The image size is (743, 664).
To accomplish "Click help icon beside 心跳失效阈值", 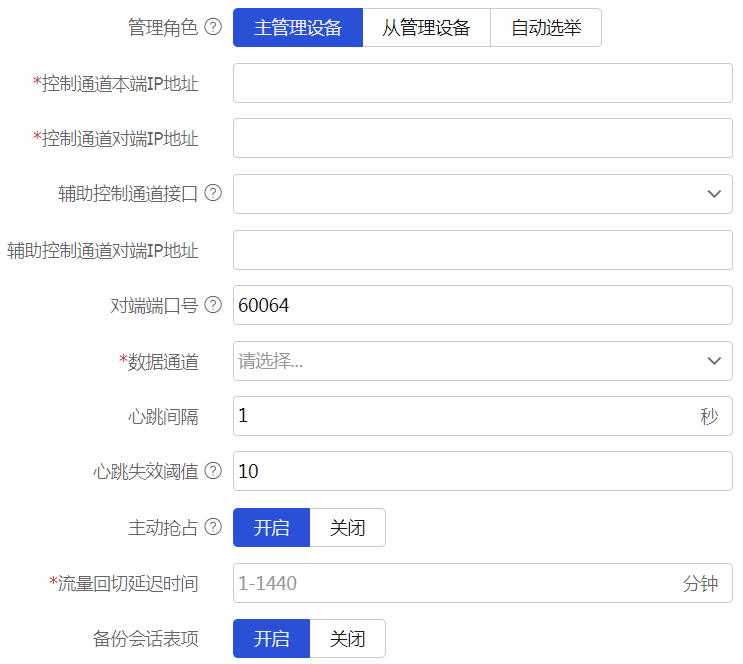I will tap(213, 471).
